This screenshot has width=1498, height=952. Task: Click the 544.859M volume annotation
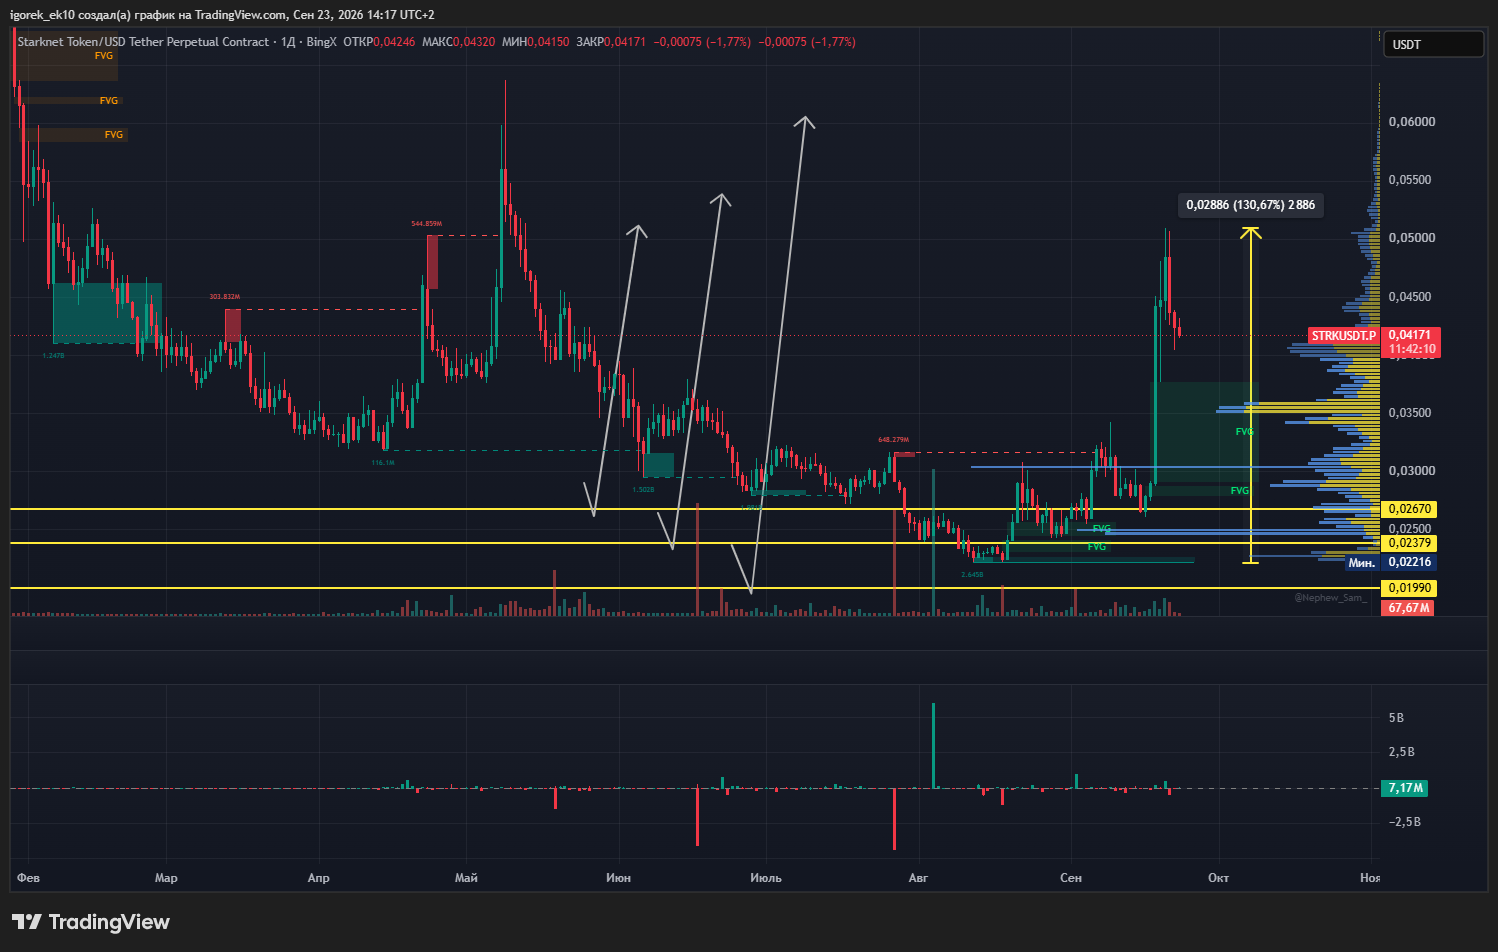click(427, 224)
